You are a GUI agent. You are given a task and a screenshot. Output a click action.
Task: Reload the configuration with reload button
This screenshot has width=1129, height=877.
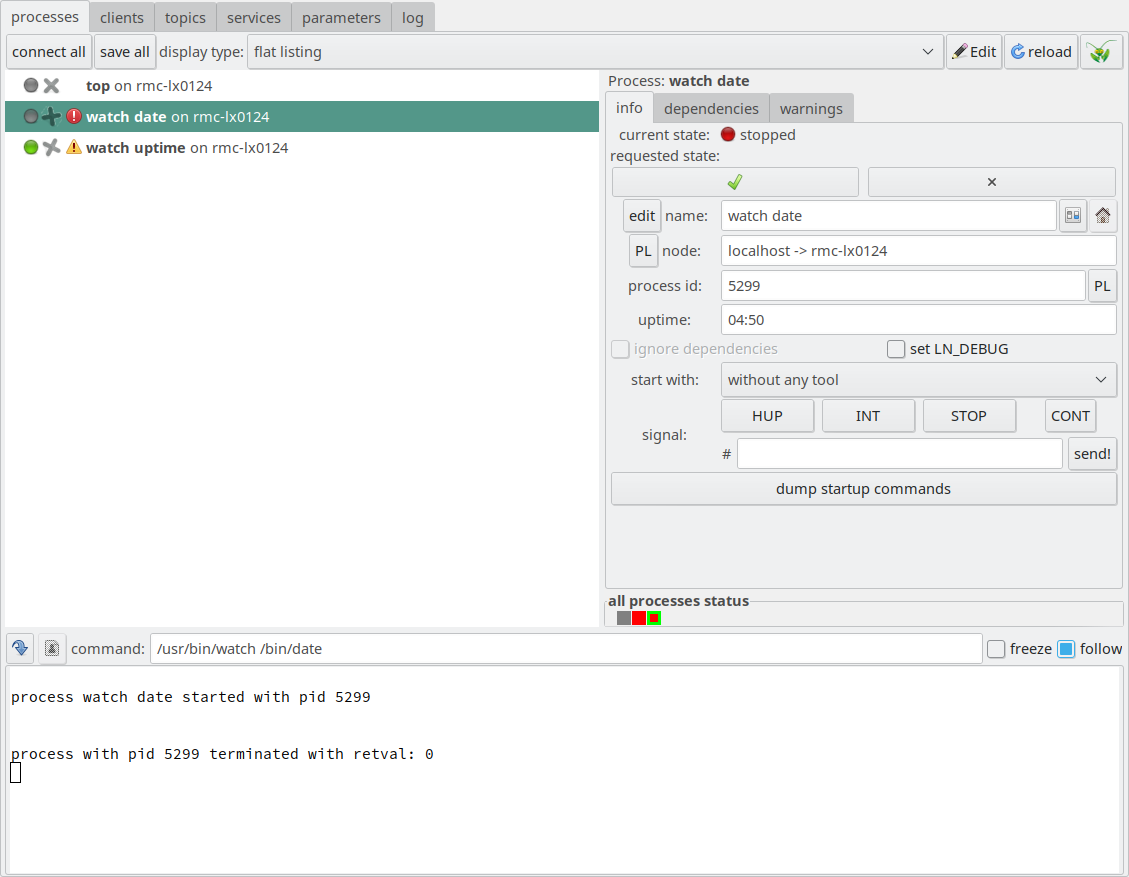1041,52
